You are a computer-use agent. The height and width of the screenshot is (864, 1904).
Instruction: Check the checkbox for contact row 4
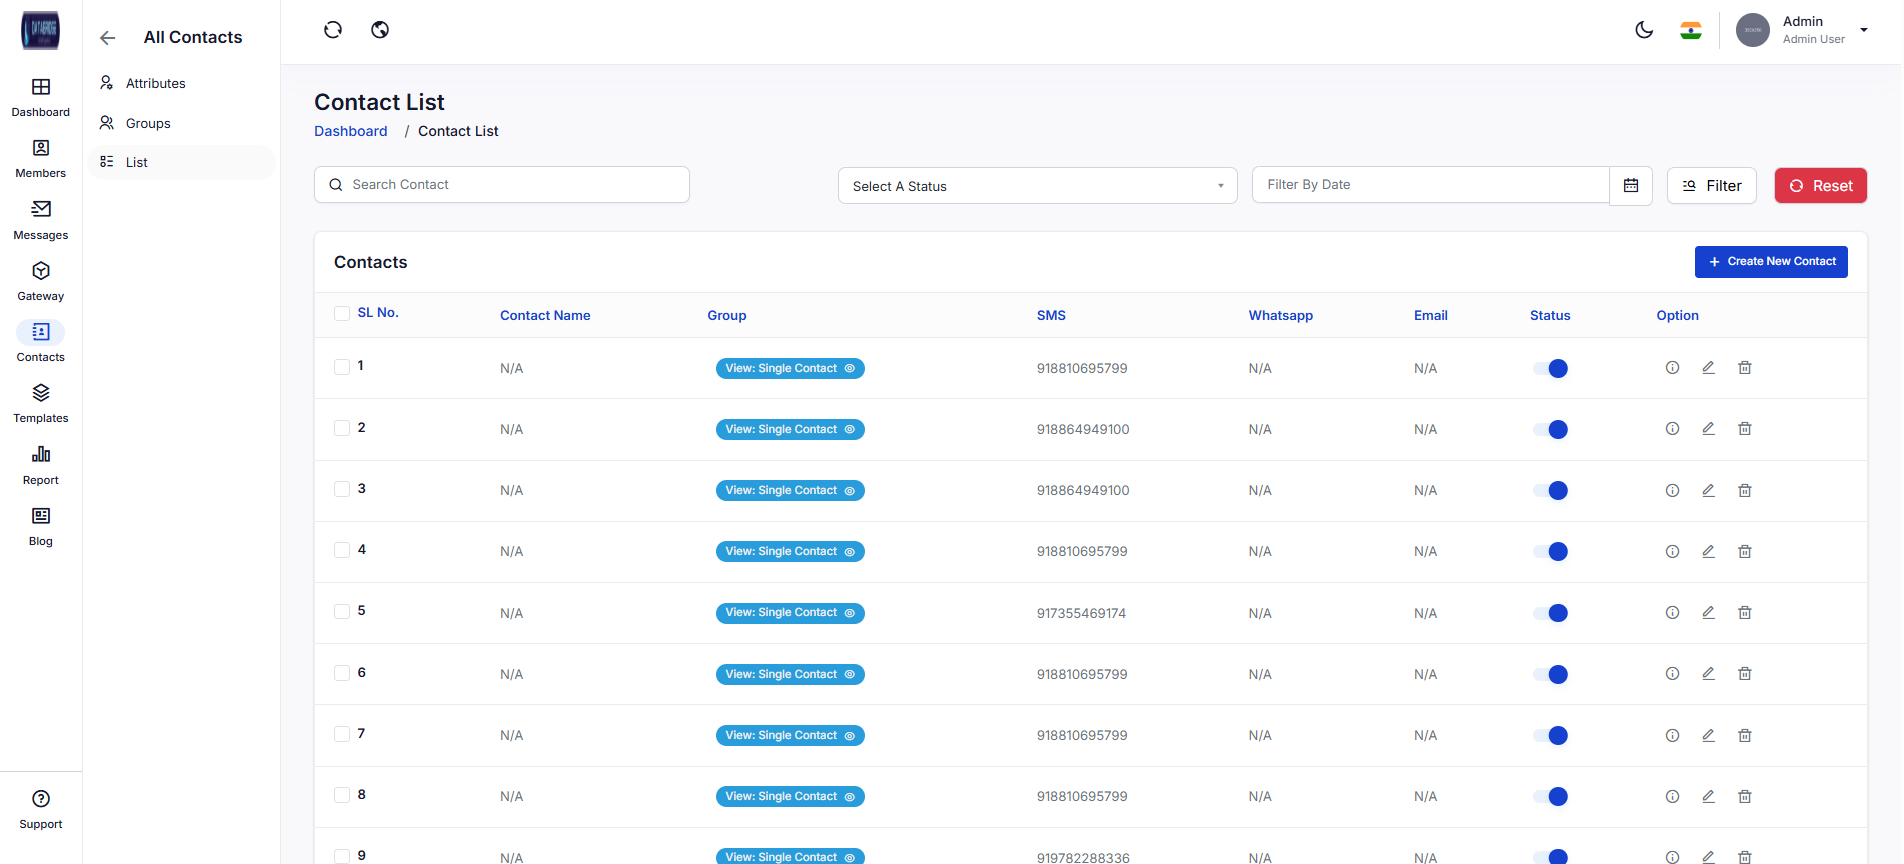pos(342,551)
